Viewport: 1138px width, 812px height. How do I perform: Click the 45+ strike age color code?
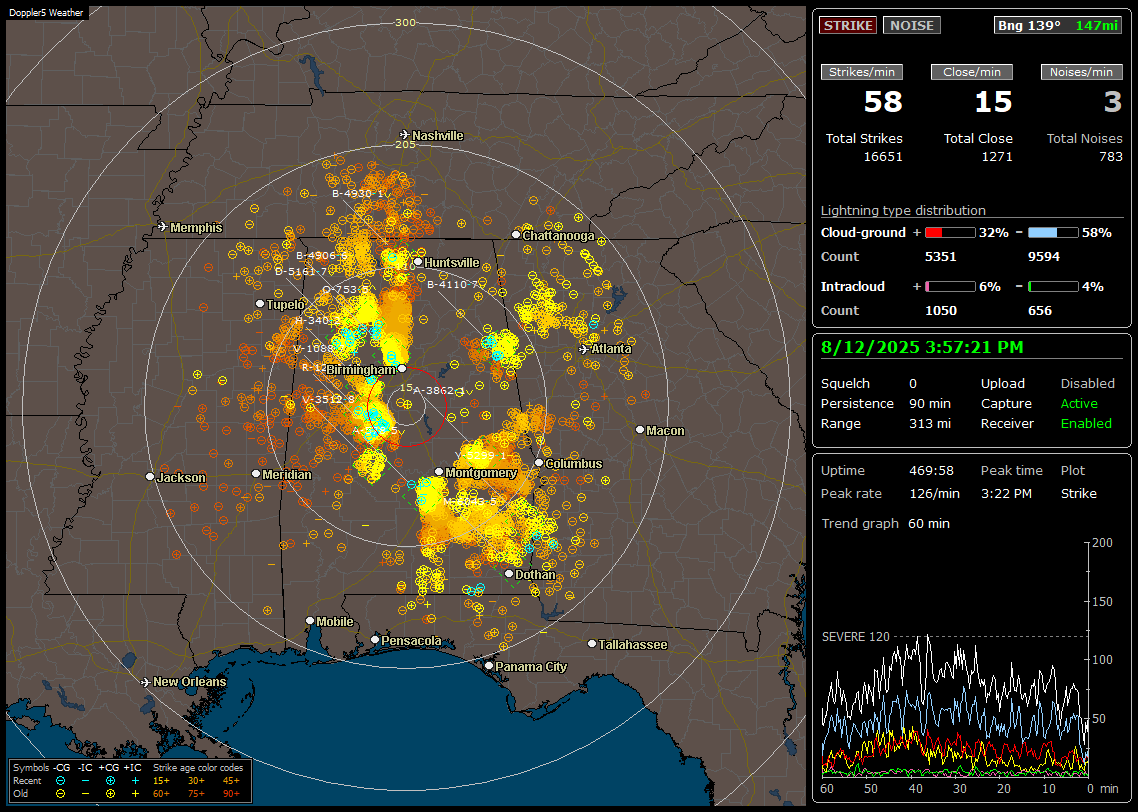pos(231,781)
